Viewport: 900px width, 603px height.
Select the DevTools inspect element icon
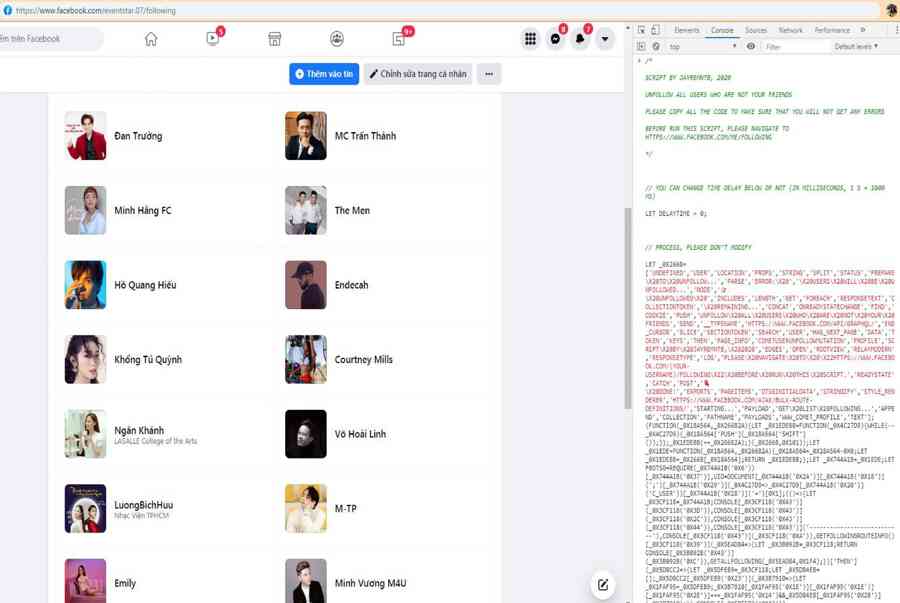[641, 30]
